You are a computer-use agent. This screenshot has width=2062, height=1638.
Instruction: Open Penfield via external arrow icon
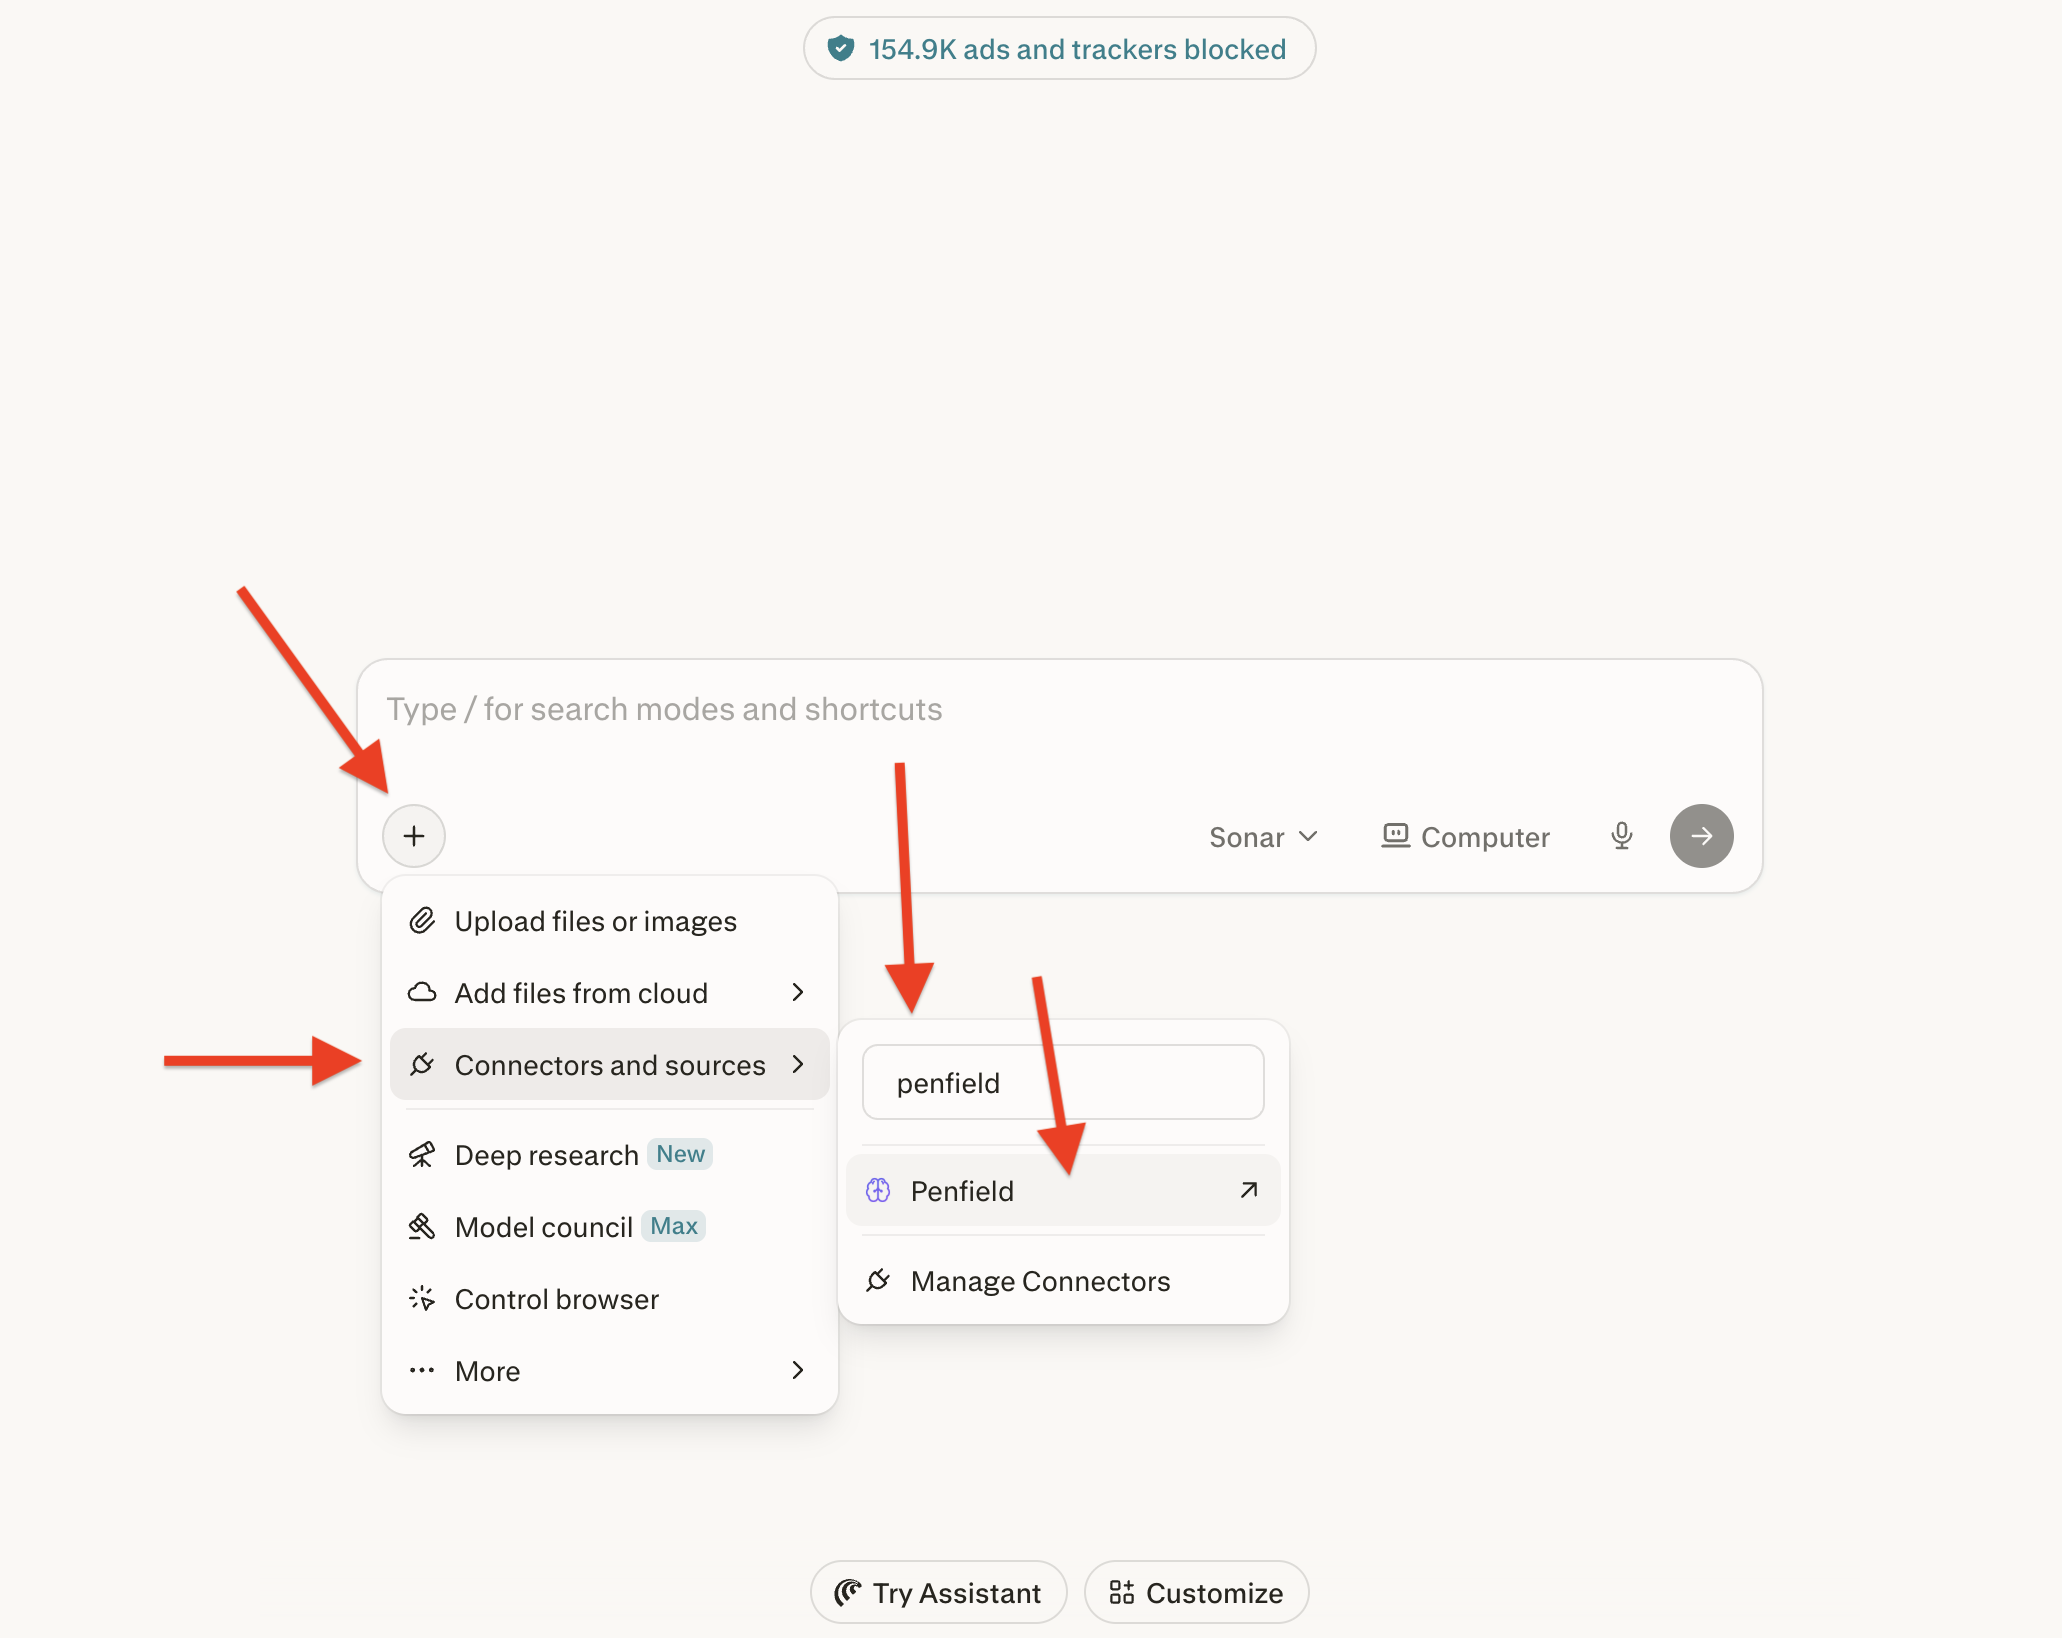[1248, 1190]
